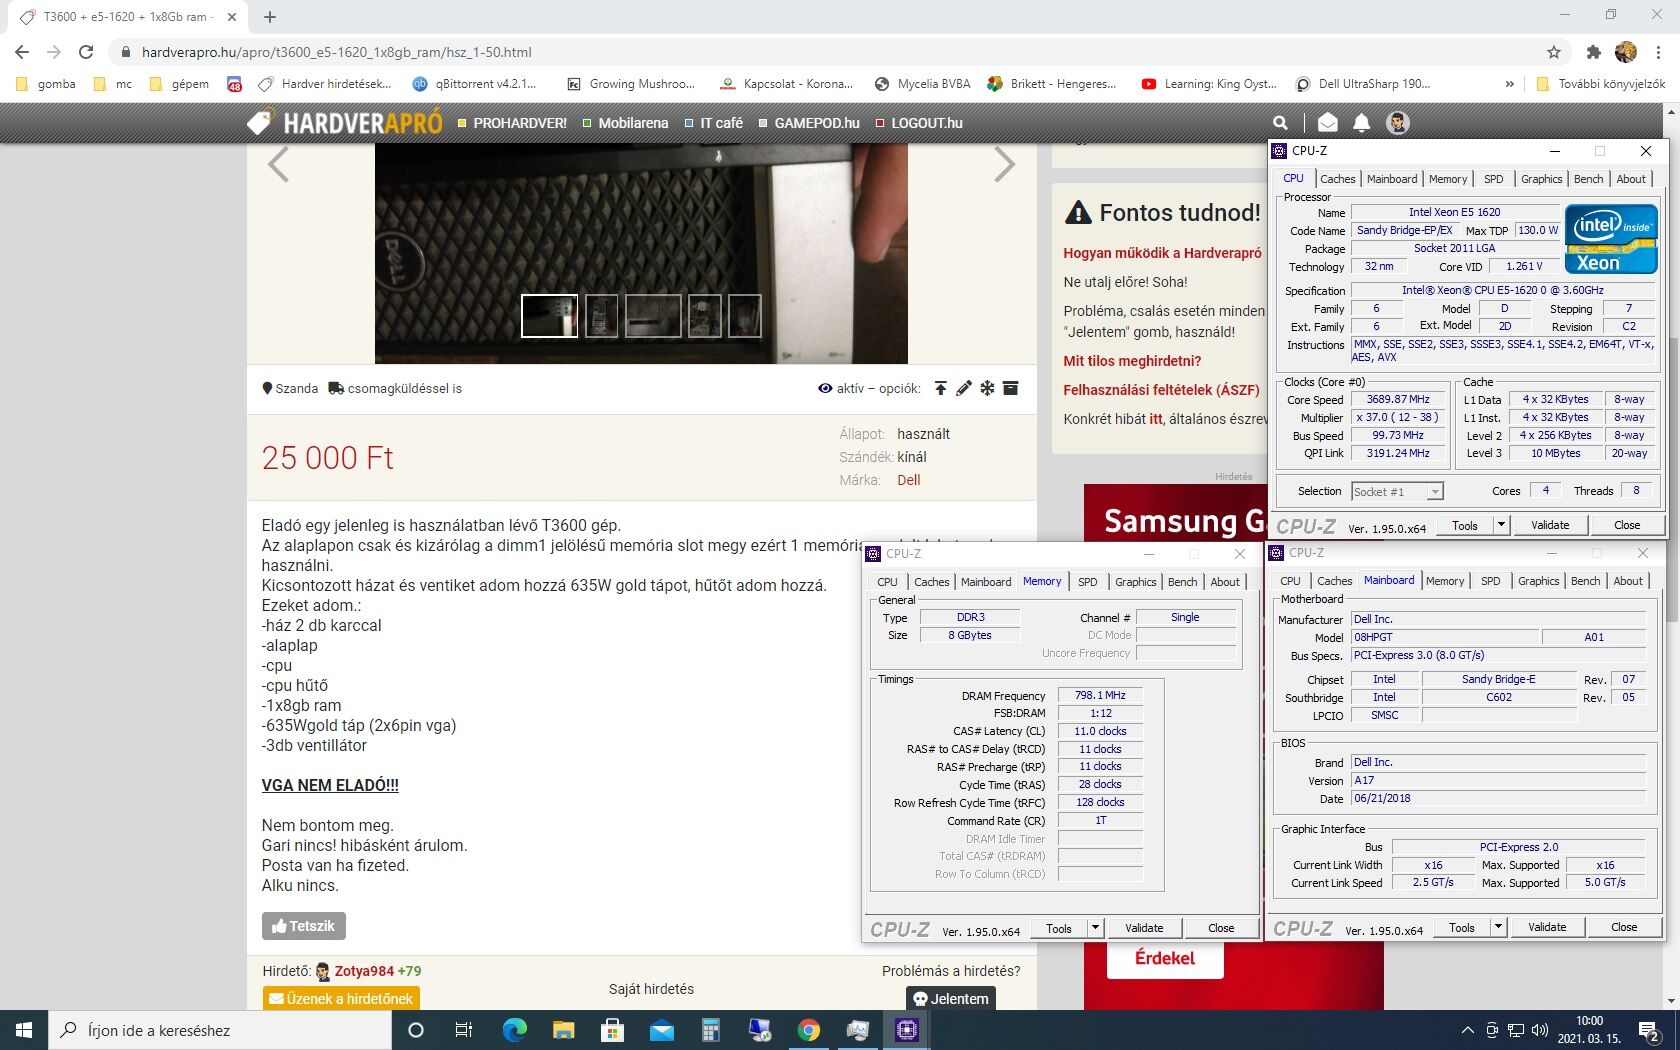Click the first gallery thumbnail
1680x1050 pixels.
coord(549,316)
